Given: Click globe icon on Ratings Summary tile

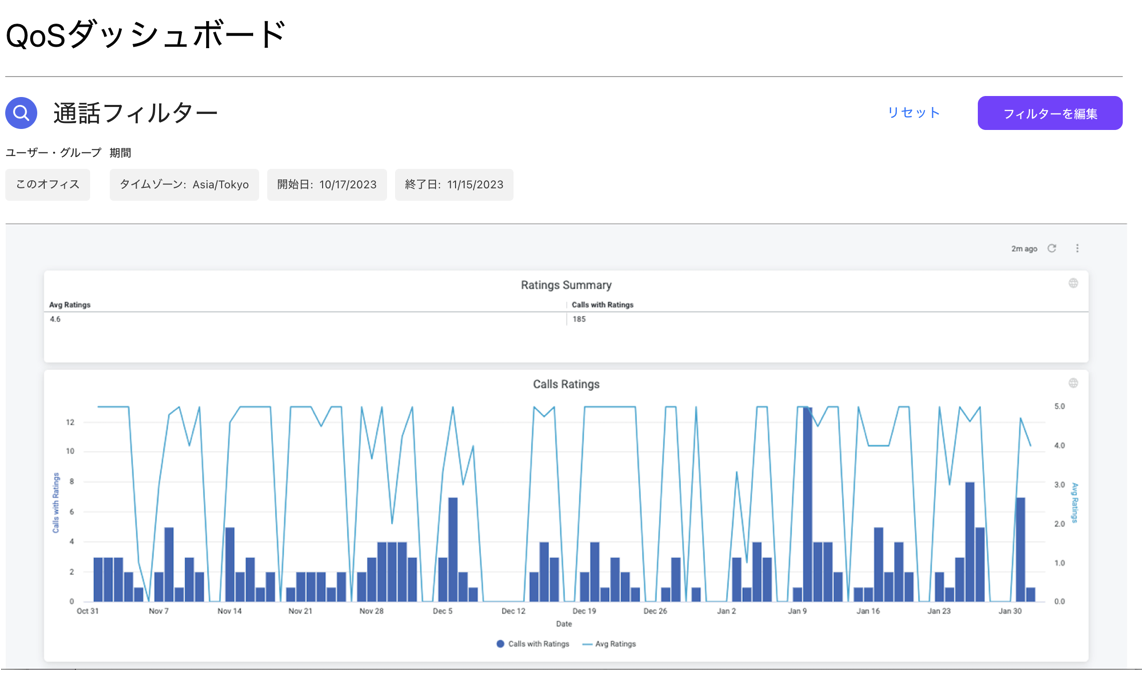Looking at the screenshot, I should (1073, 283).
